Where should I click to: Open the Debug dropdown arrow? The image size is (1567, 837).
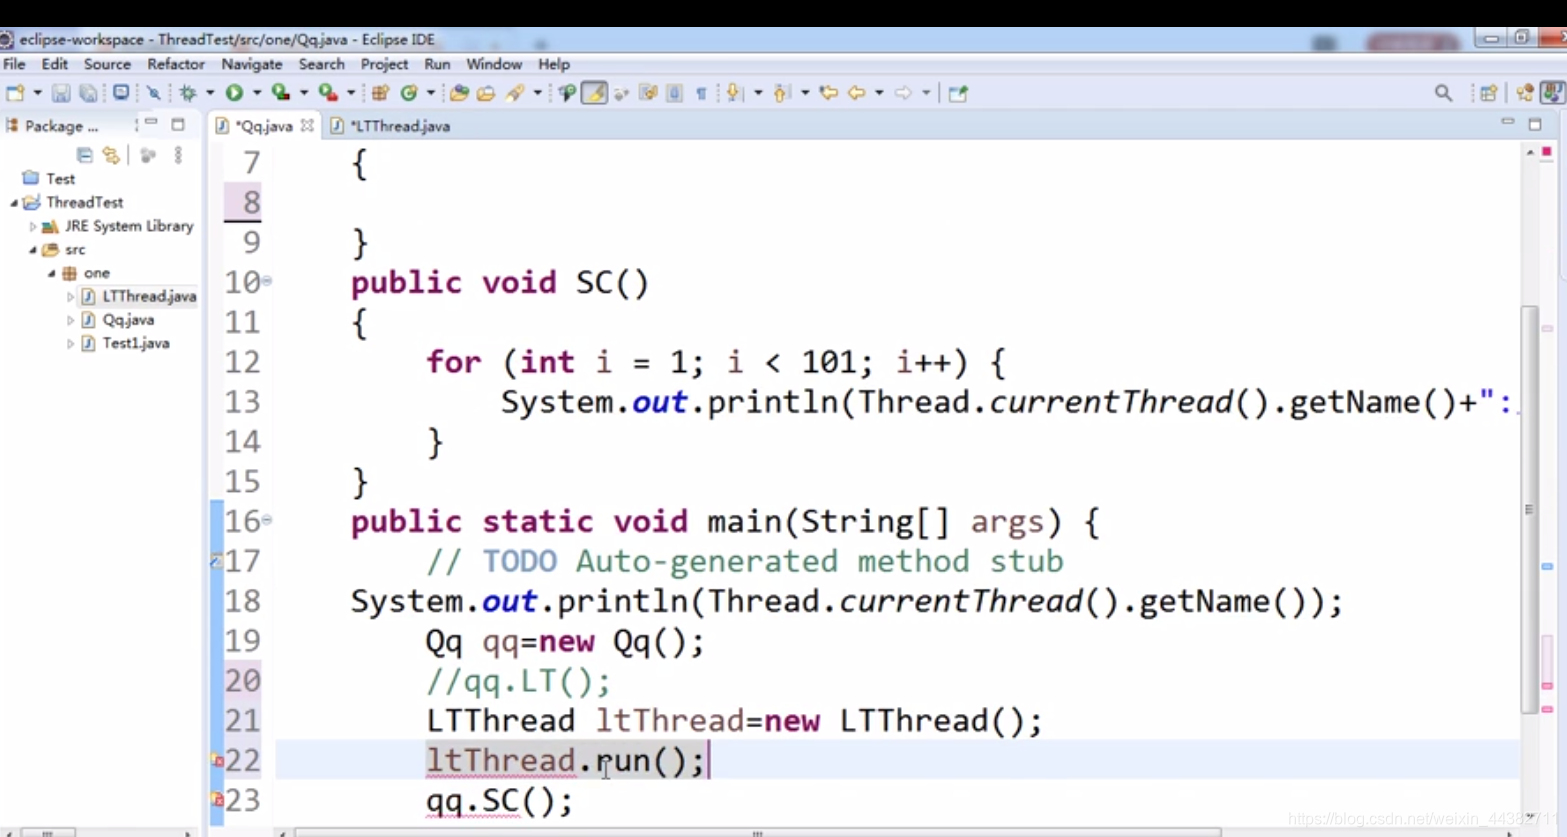(210, 93)
